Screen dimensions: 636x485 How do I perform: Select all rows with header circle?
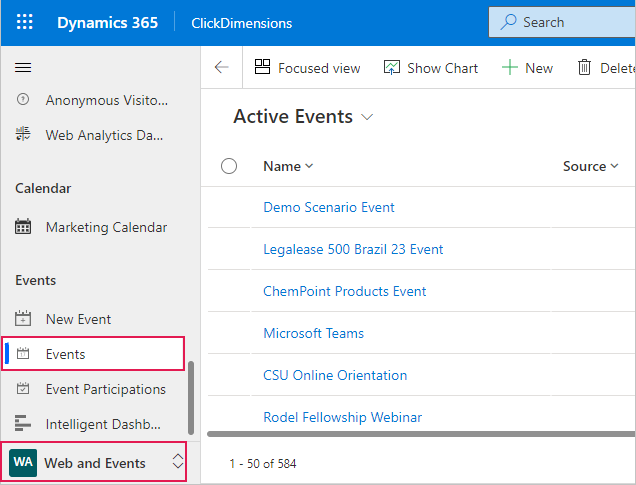click(229, 166)
